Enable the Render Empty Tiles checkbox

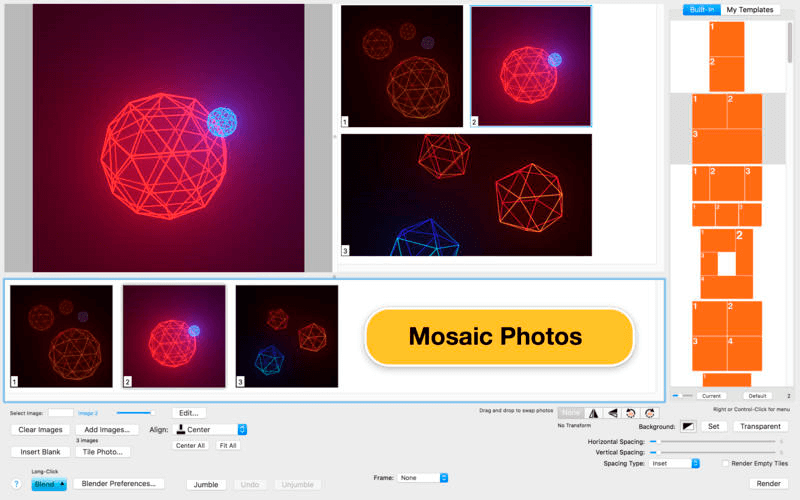tap(725, 463)
